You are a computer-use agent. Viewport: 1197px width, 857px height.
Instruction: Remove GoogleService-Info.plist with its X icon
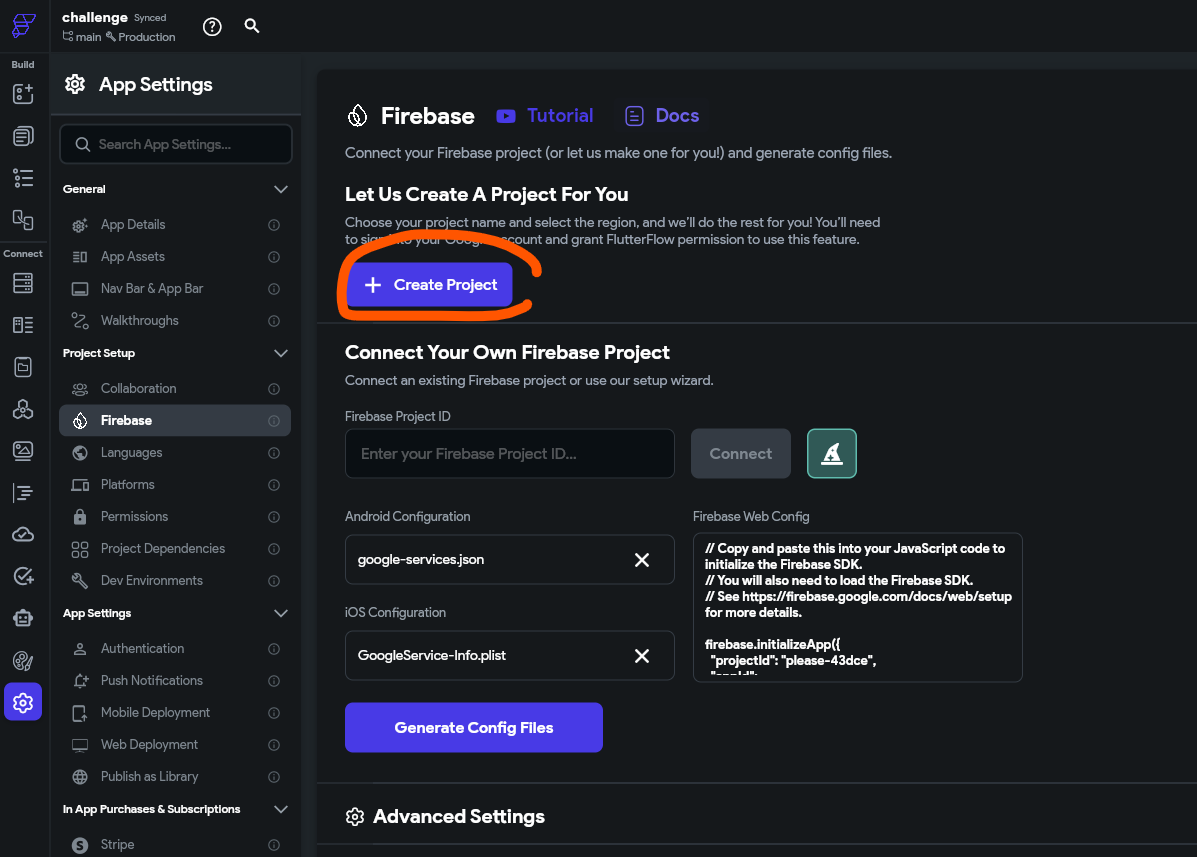(x=642, y=656)
